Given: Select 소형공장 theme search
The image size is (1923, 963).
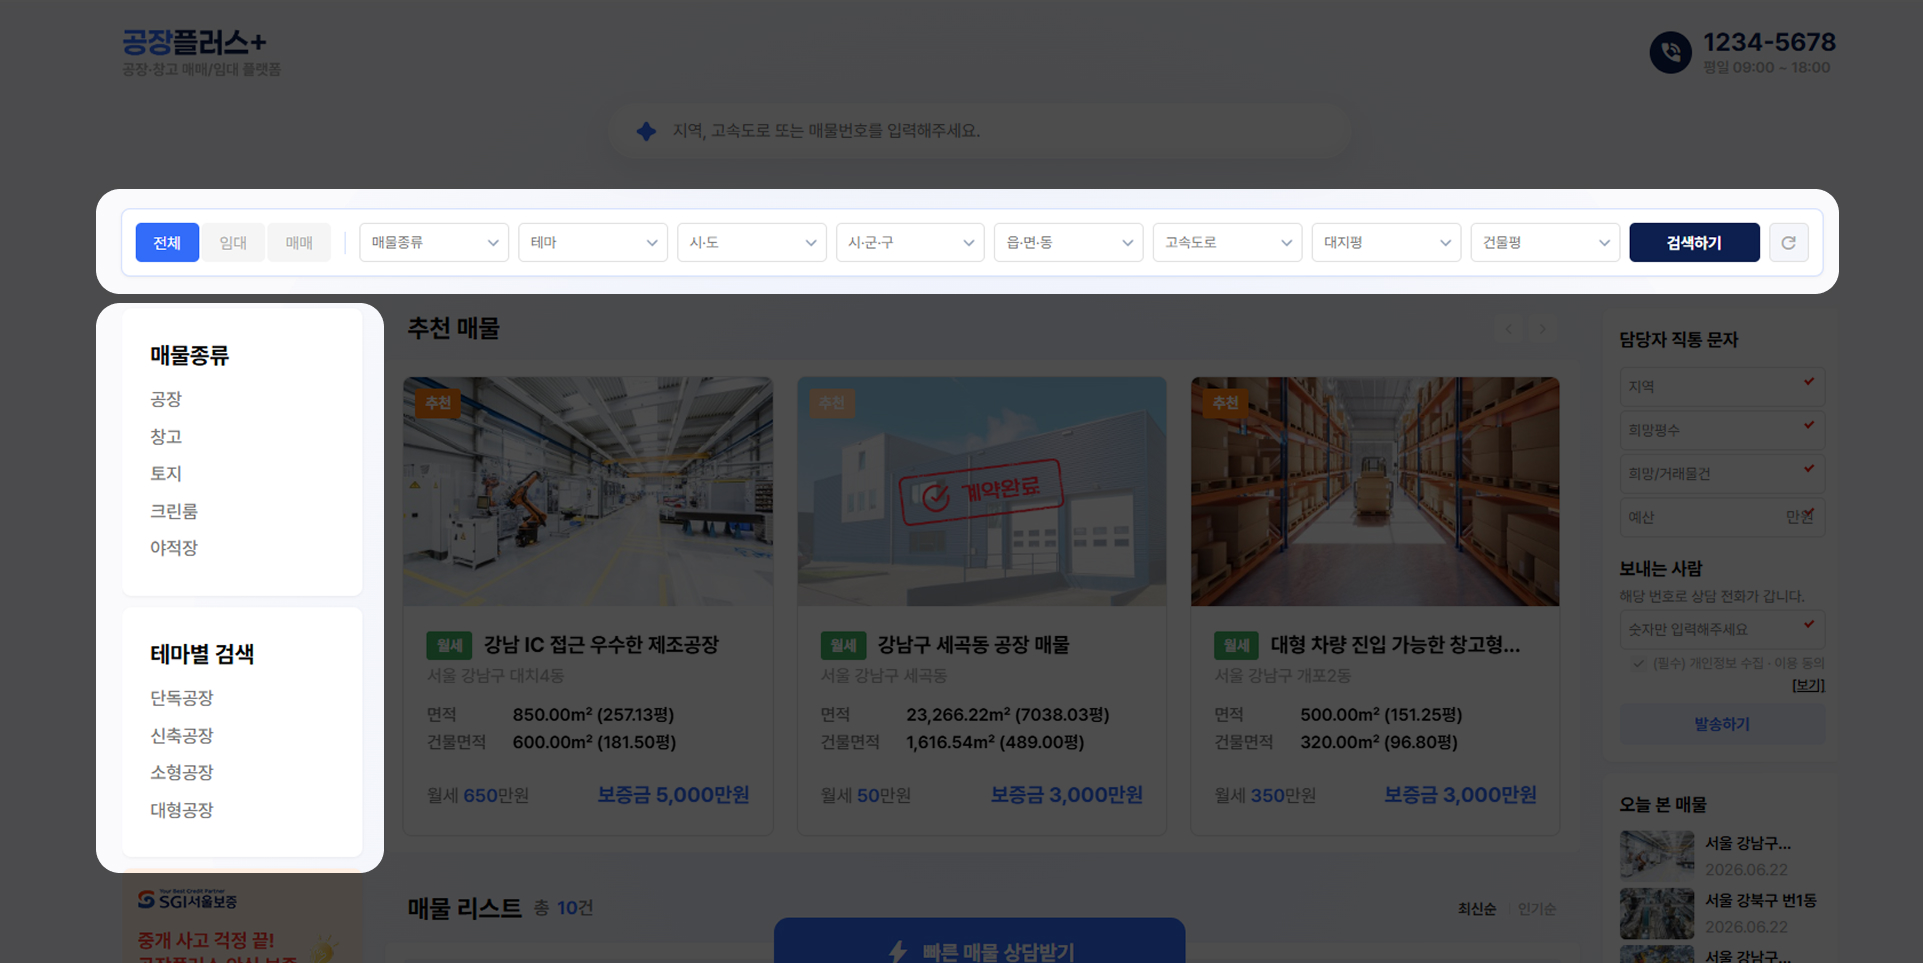Looking at the screenshot, I should tap(182, 773).
